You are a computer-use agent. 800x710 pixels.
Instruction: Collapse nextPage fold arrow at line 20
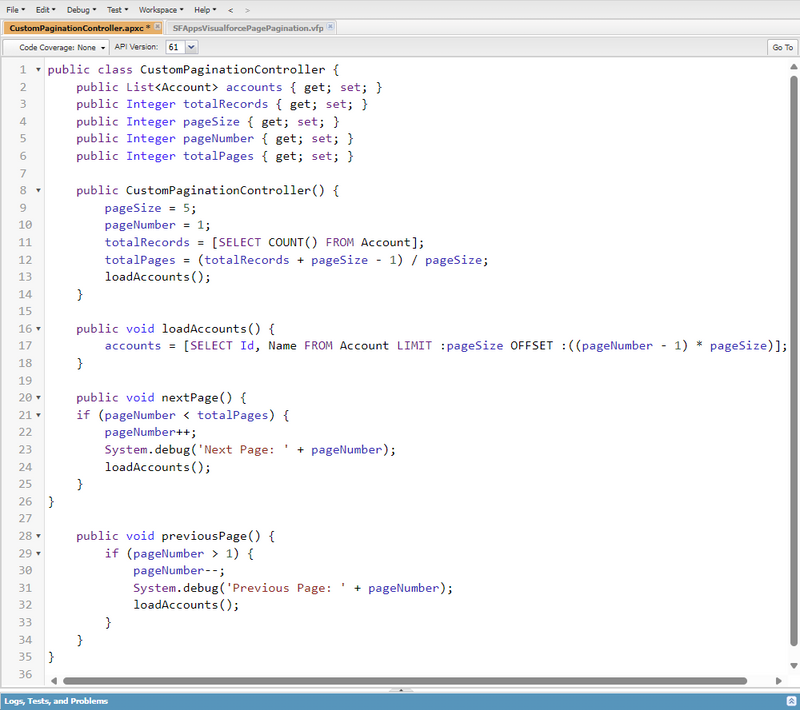click(x=38, y=397)
